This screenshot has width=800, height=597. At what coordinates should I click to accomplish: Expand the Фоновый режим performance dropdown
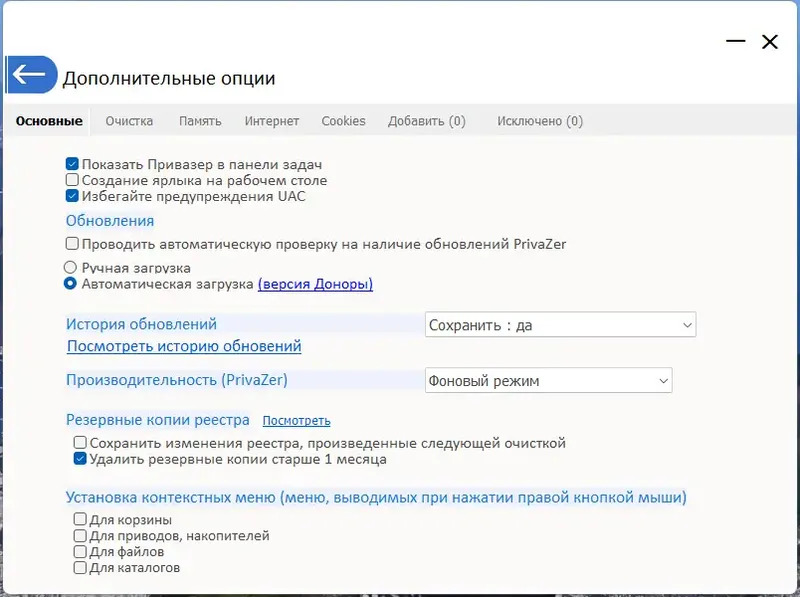coord(548,380)
